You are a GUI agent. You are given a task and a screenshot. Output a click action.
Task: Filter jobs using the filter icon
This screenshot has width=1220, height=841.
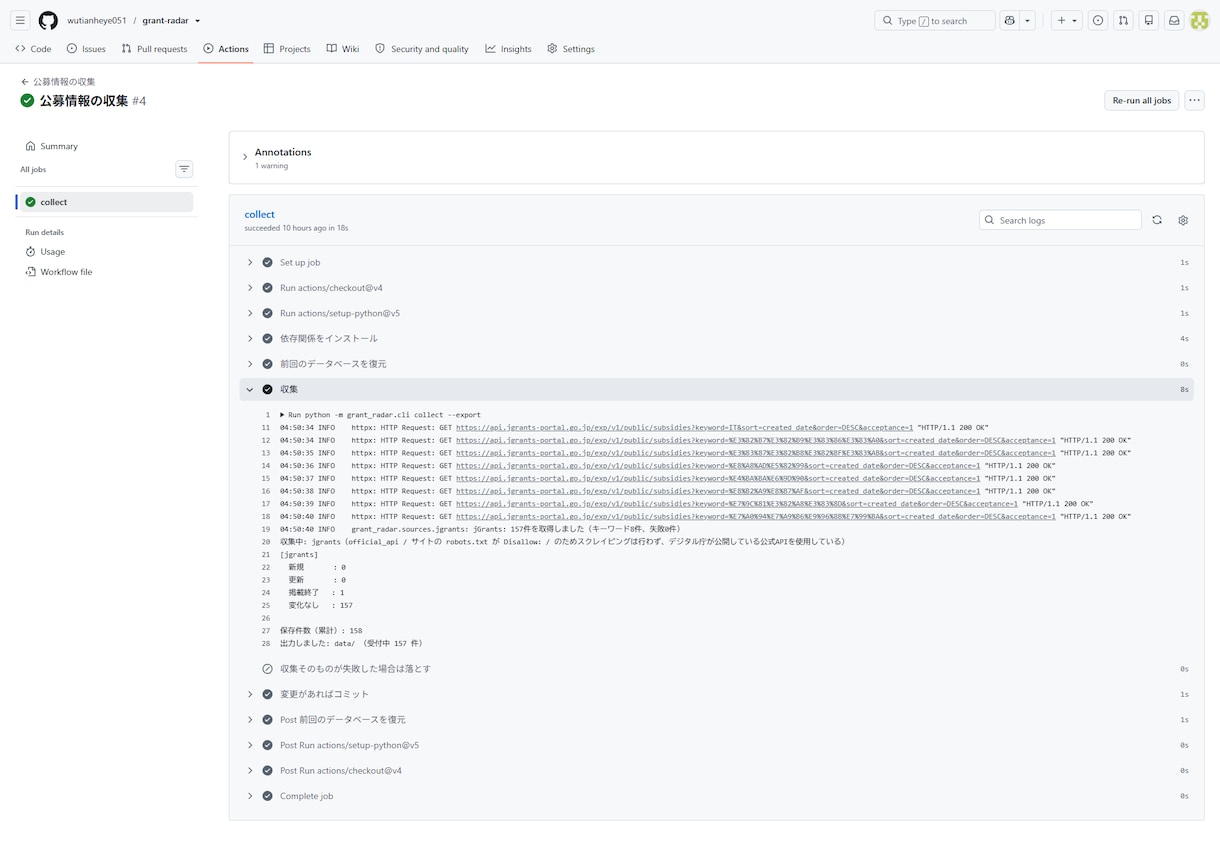click(184, 169)
